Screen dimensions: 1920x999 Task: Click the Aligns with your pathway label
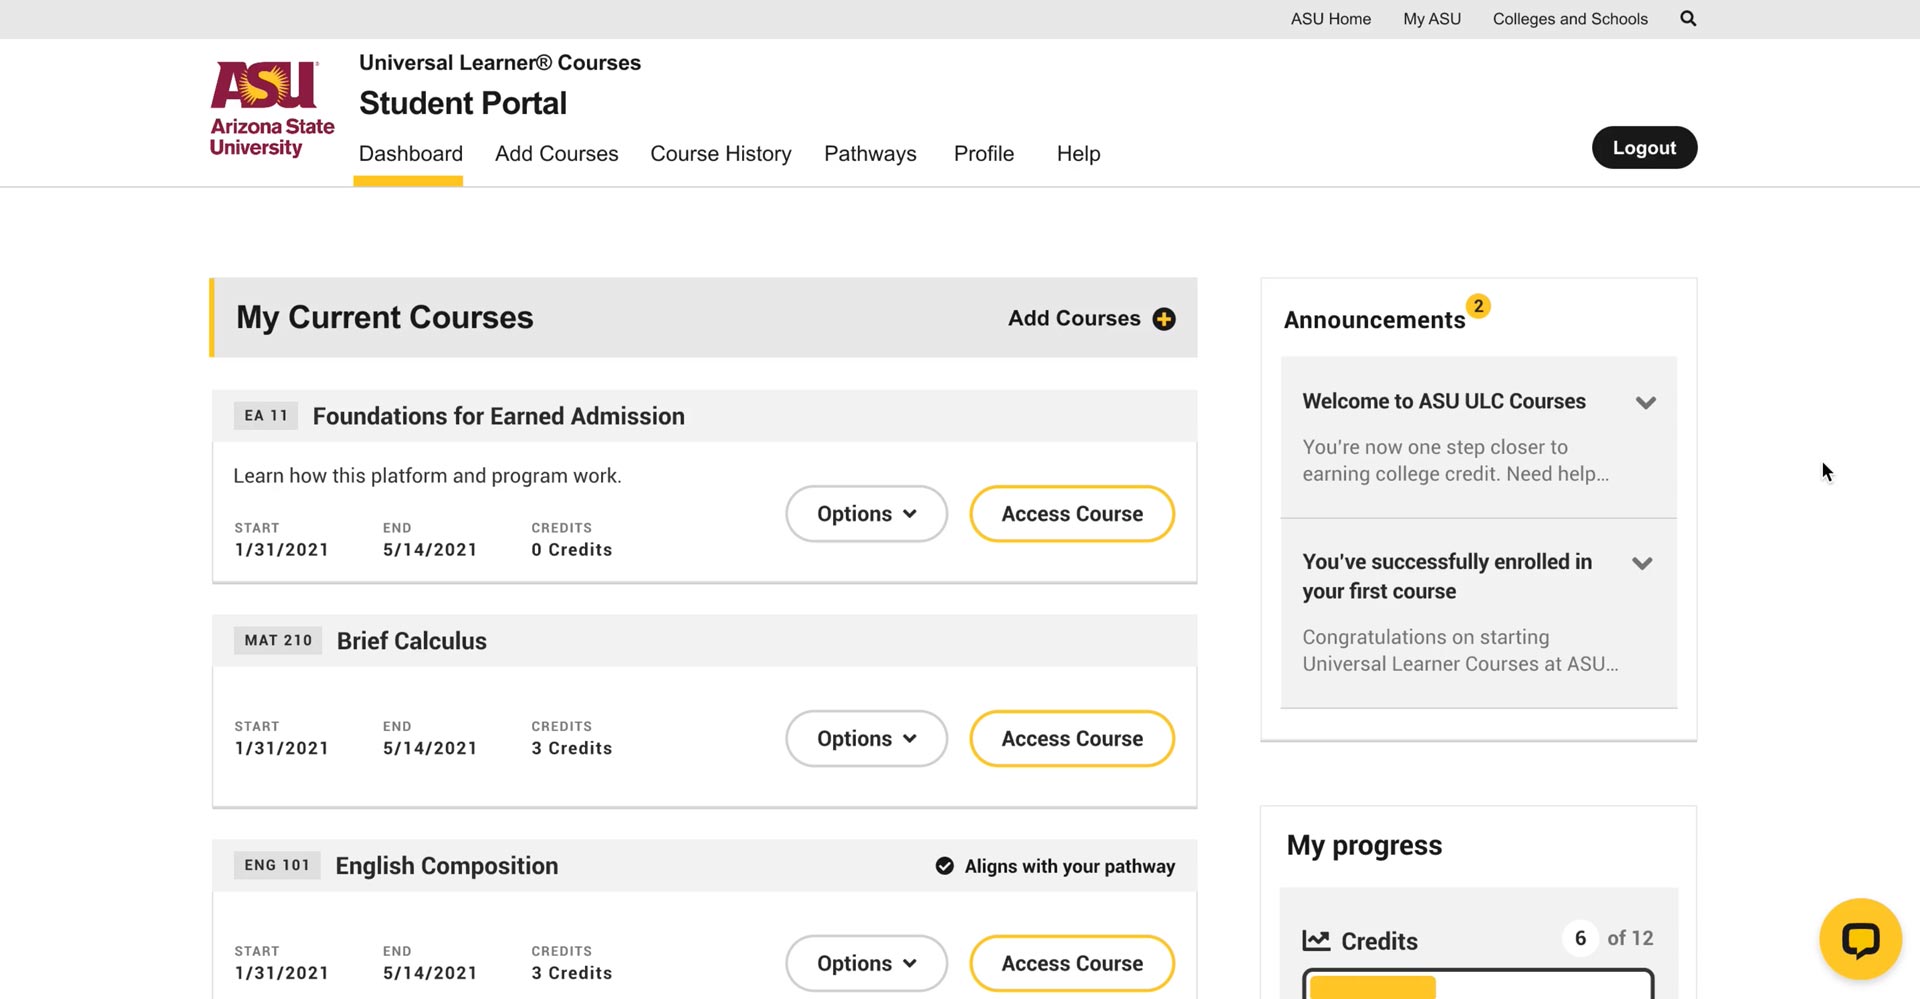pyautogui.click(x=1070, y=866)
